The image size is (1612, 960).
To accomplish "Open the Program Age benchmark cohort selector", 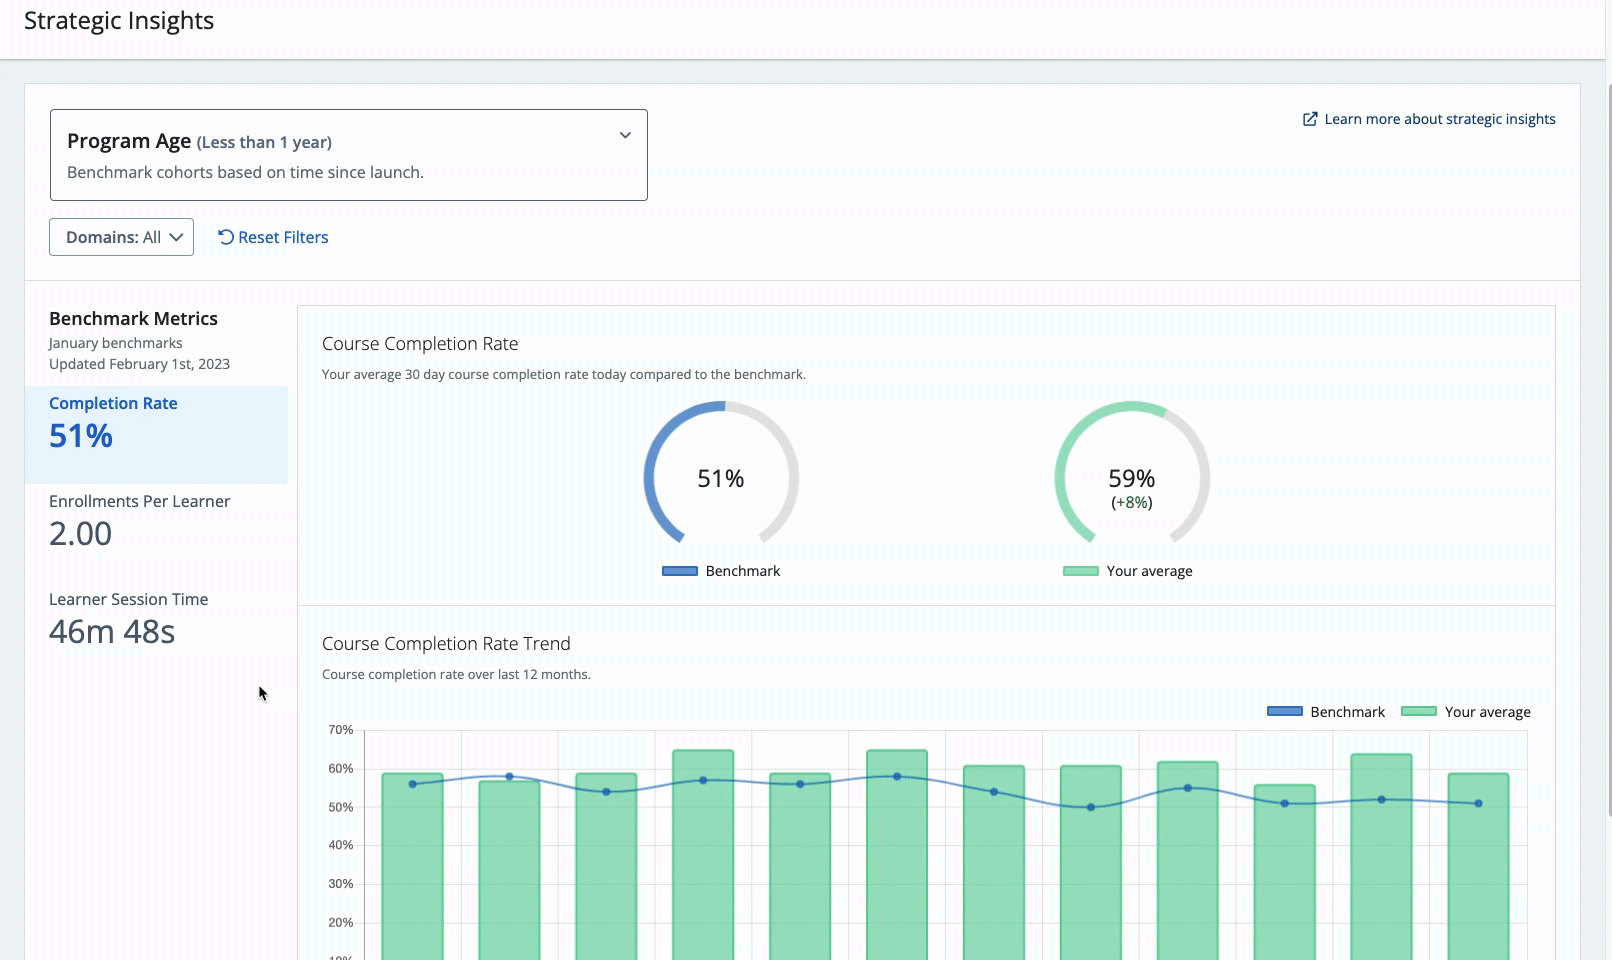I will point(349,155).
